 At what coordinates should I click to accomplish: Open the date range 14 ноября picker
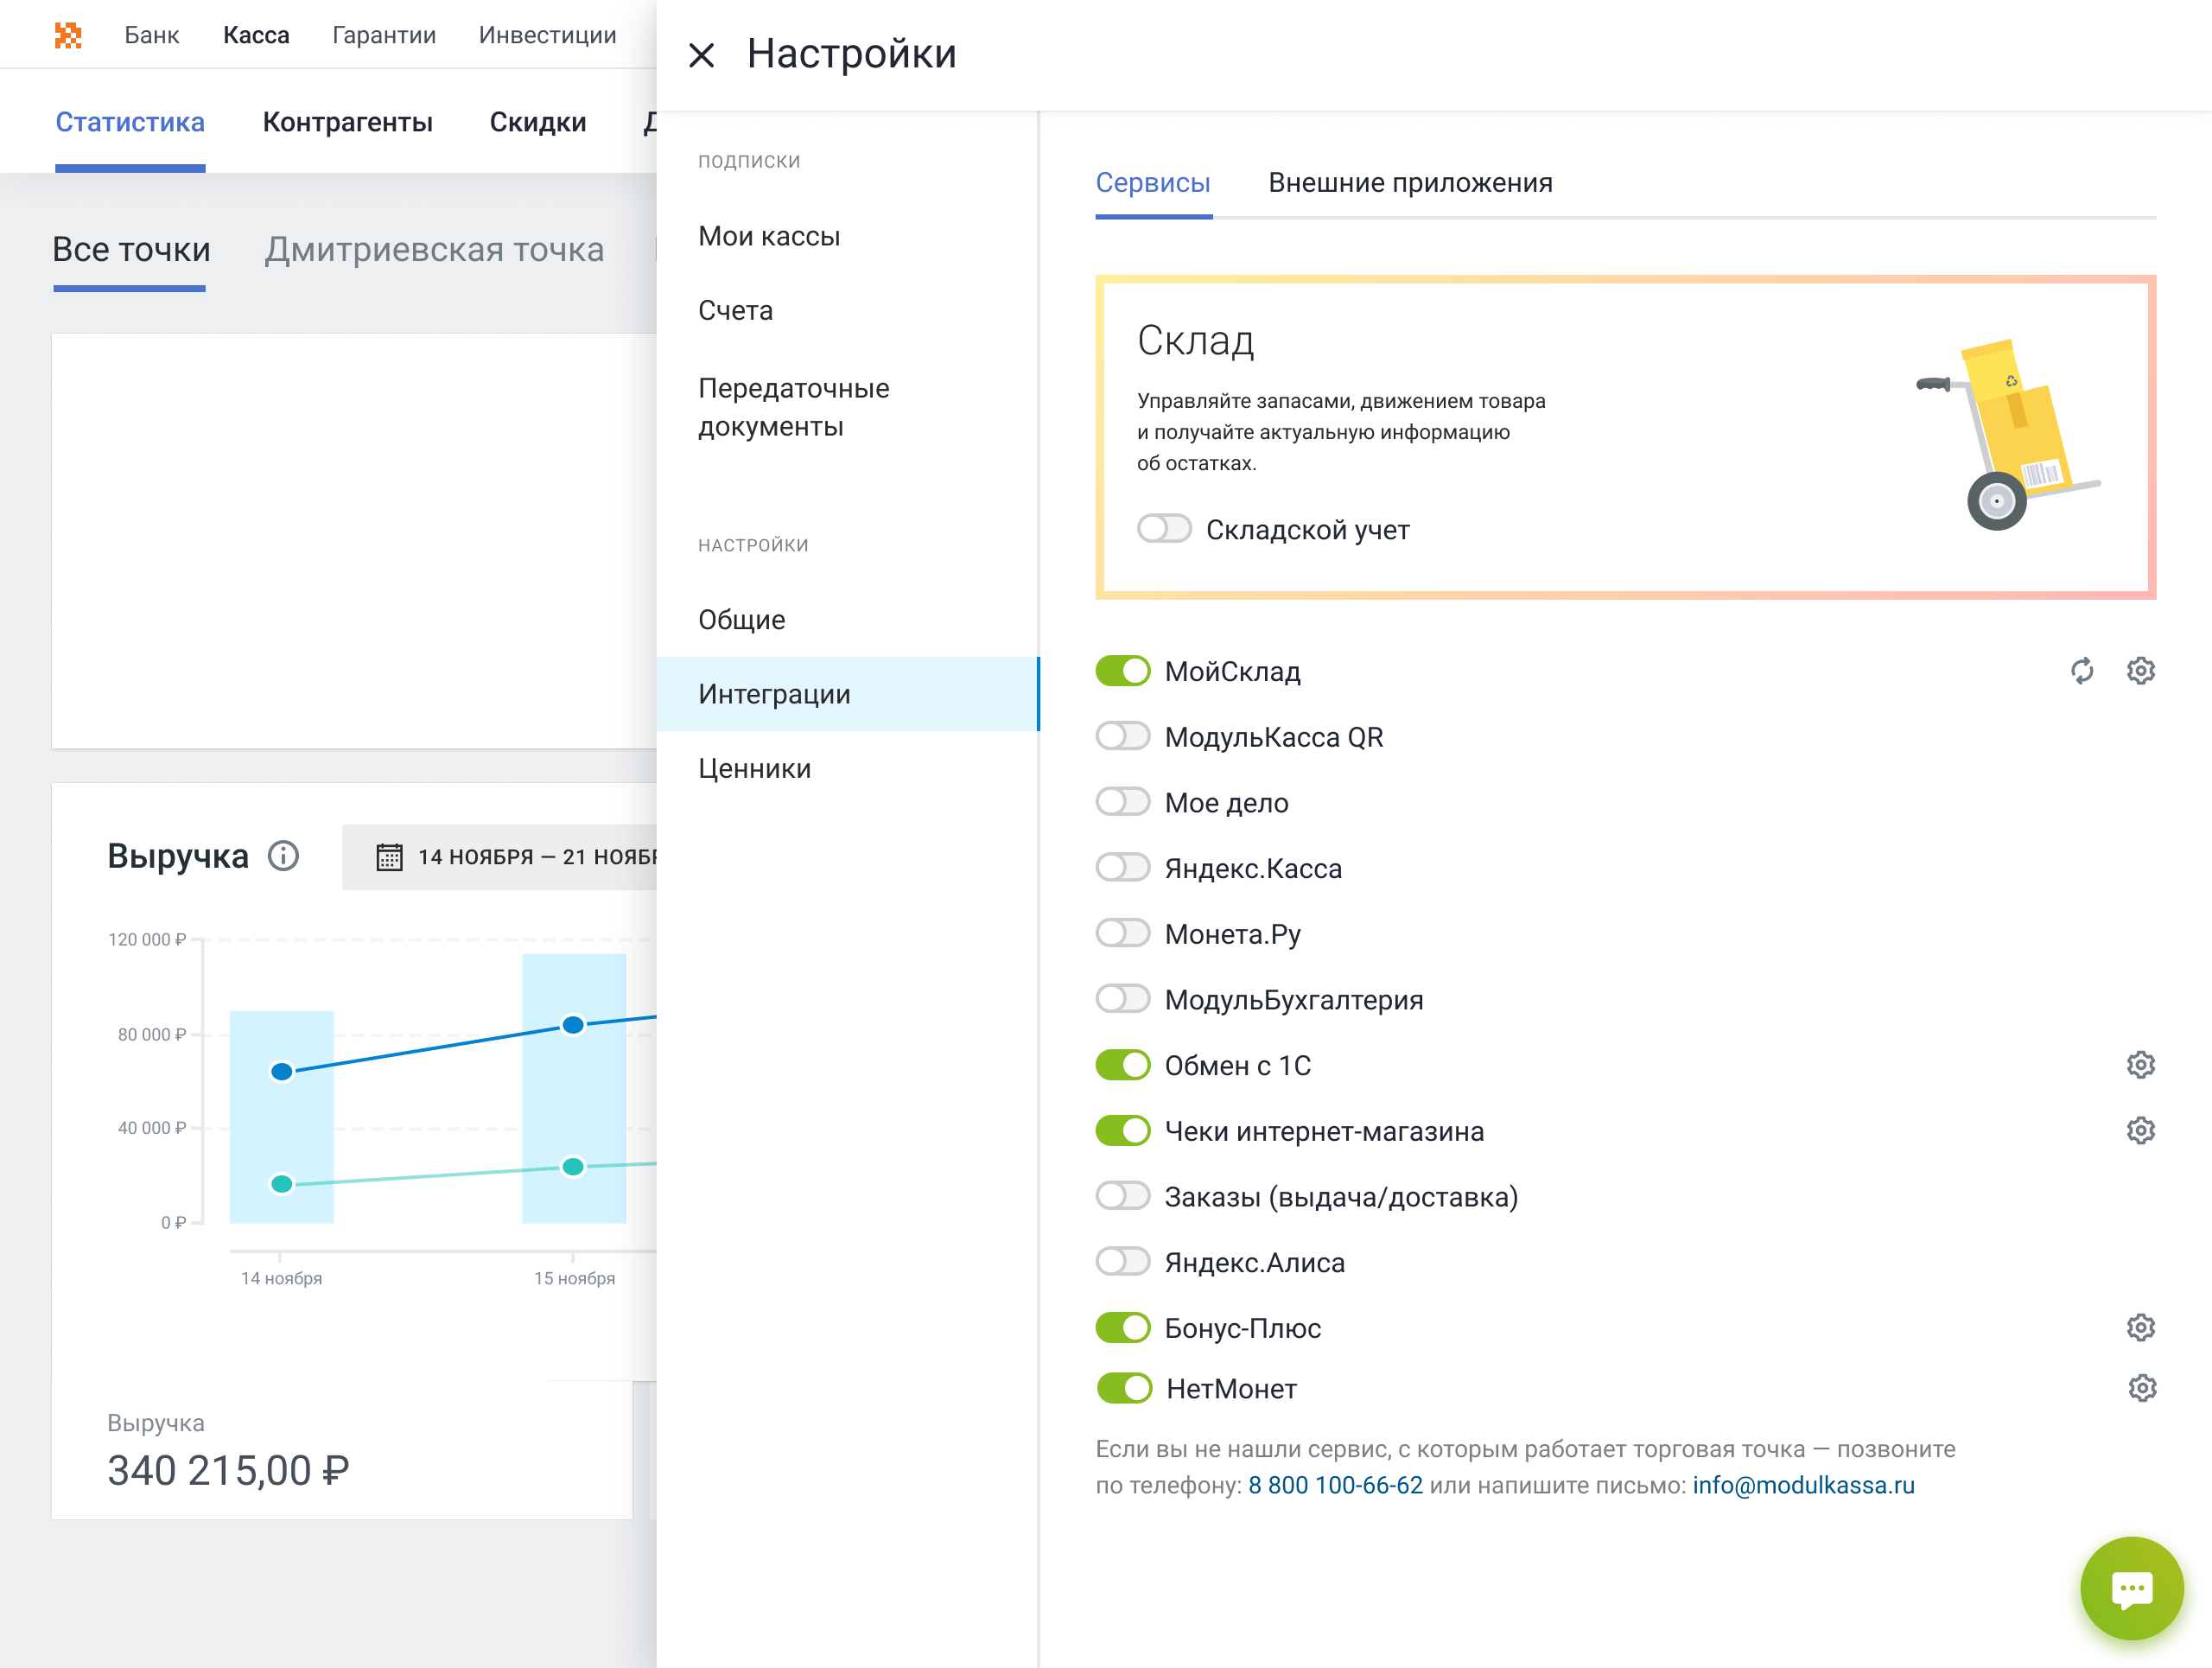coord(499,857)
